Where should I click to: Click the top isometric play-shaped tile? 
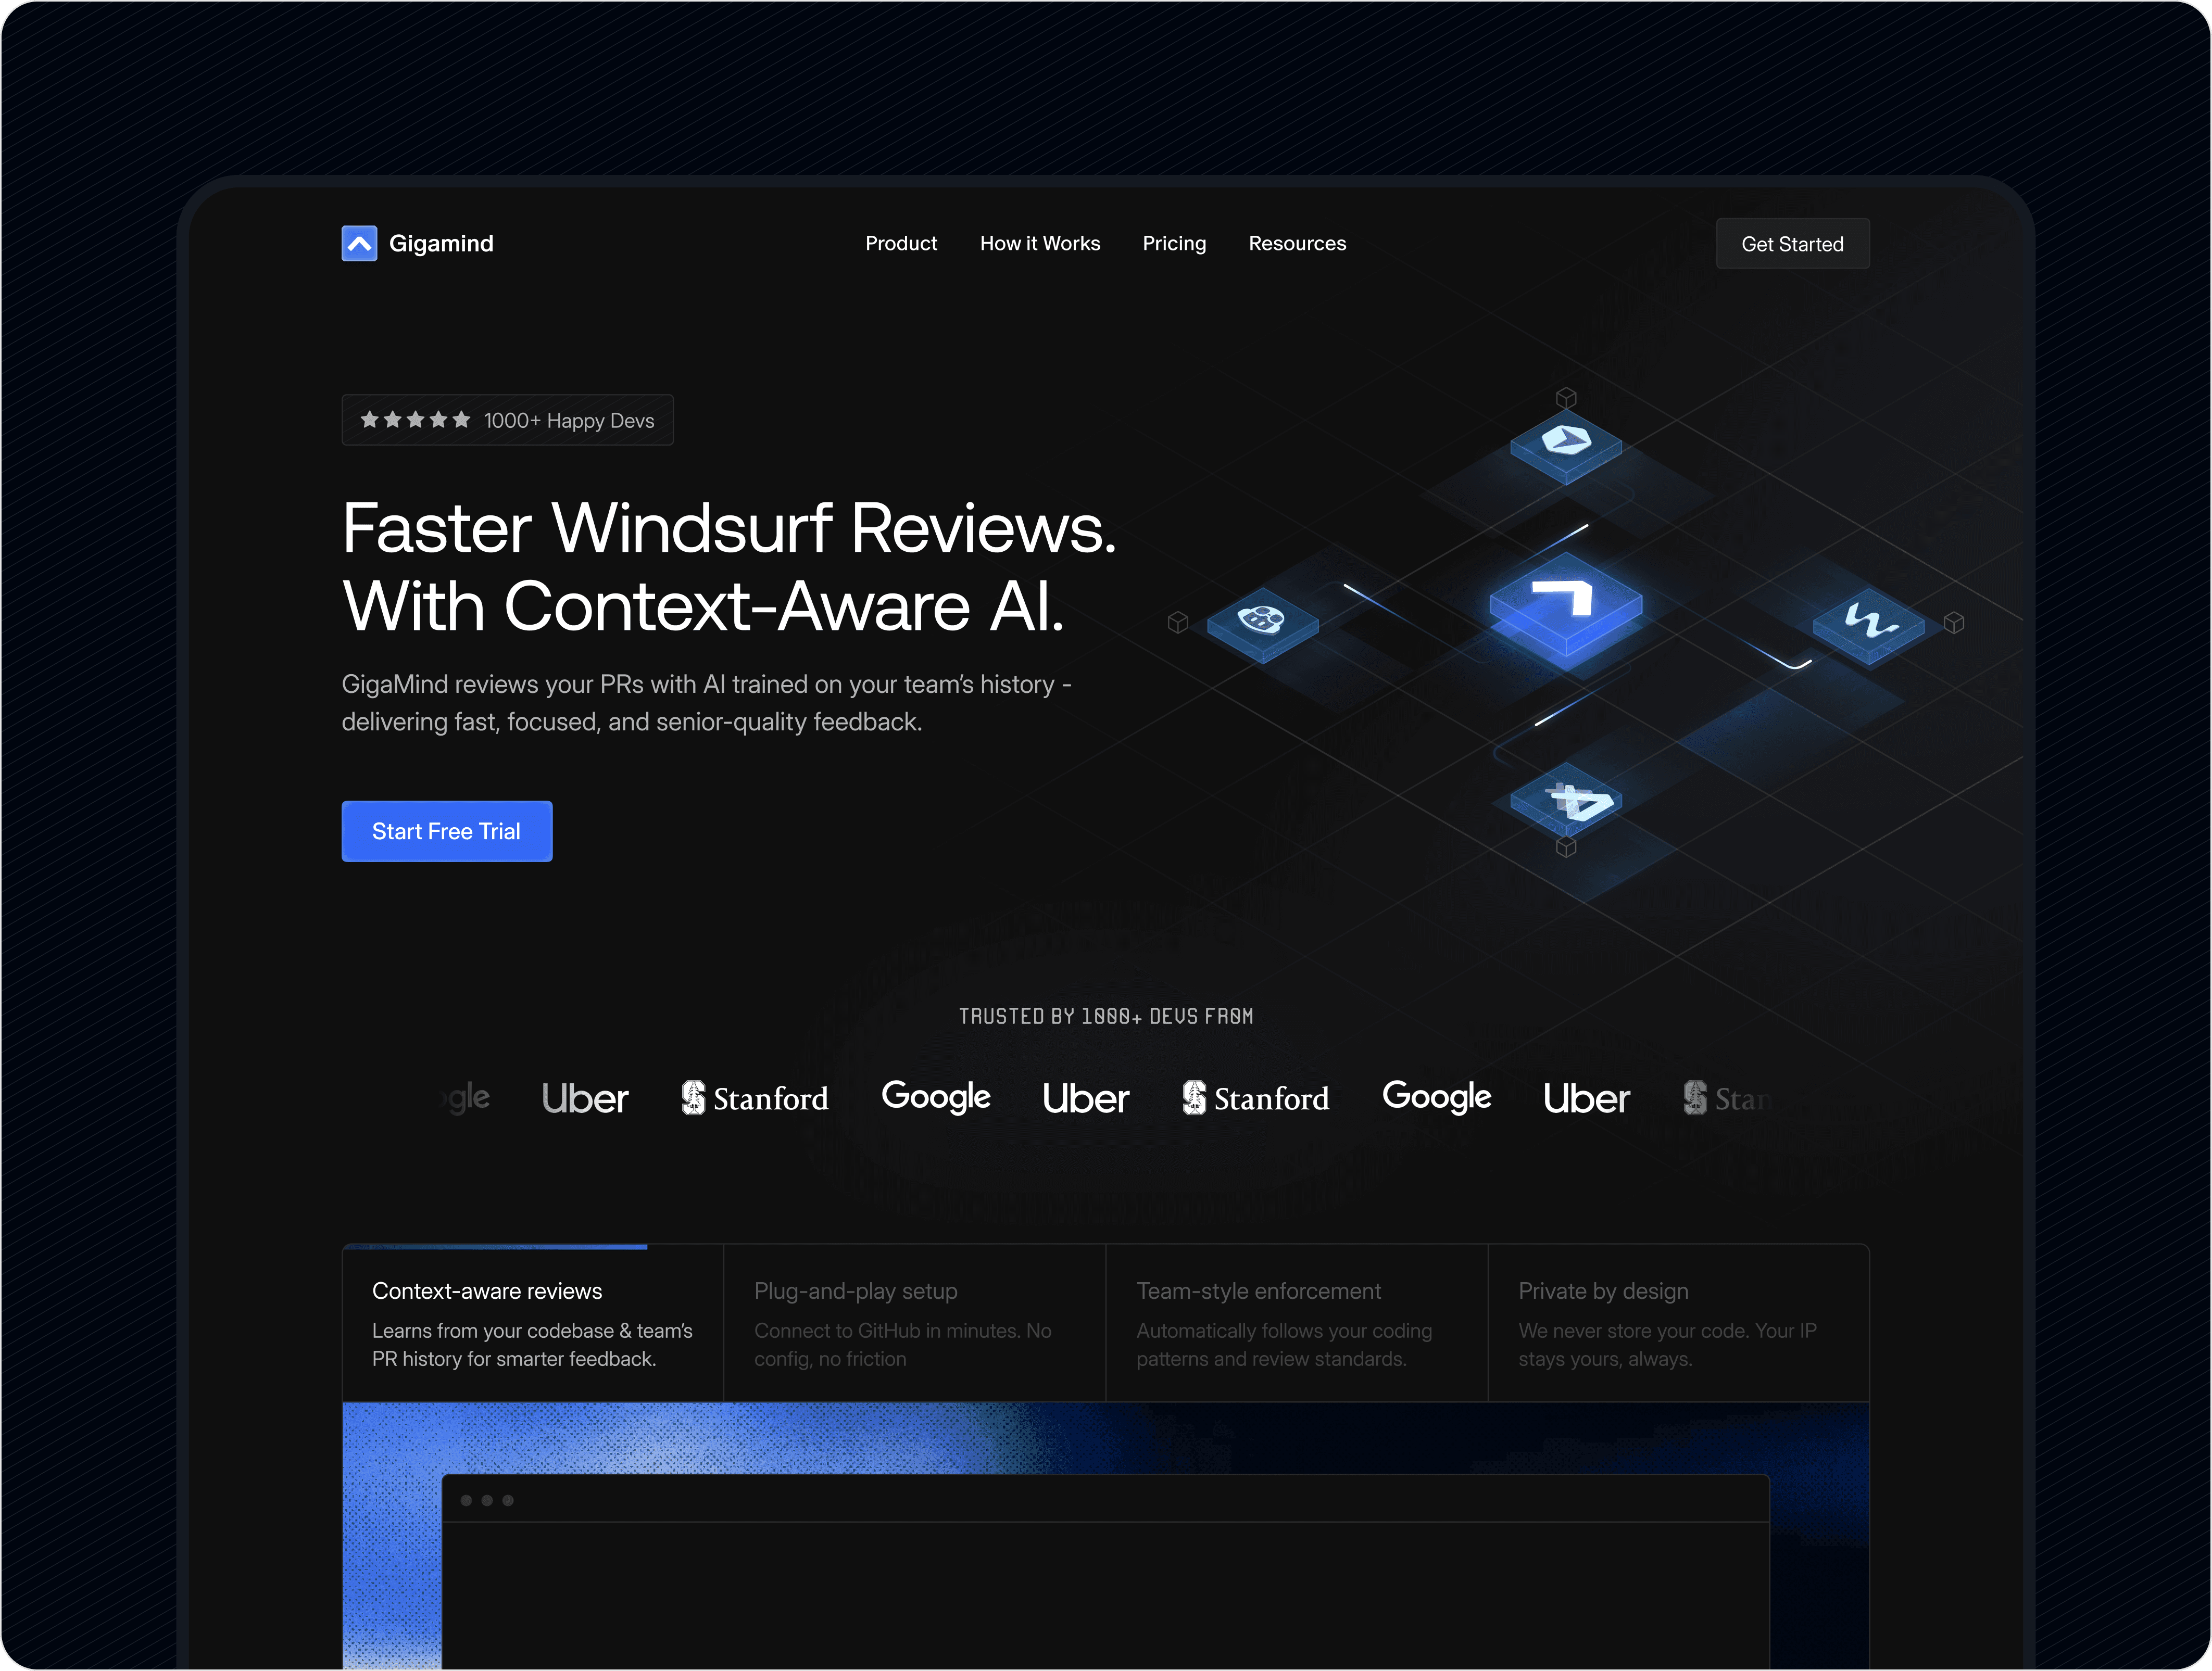(x=1565, y=441)
